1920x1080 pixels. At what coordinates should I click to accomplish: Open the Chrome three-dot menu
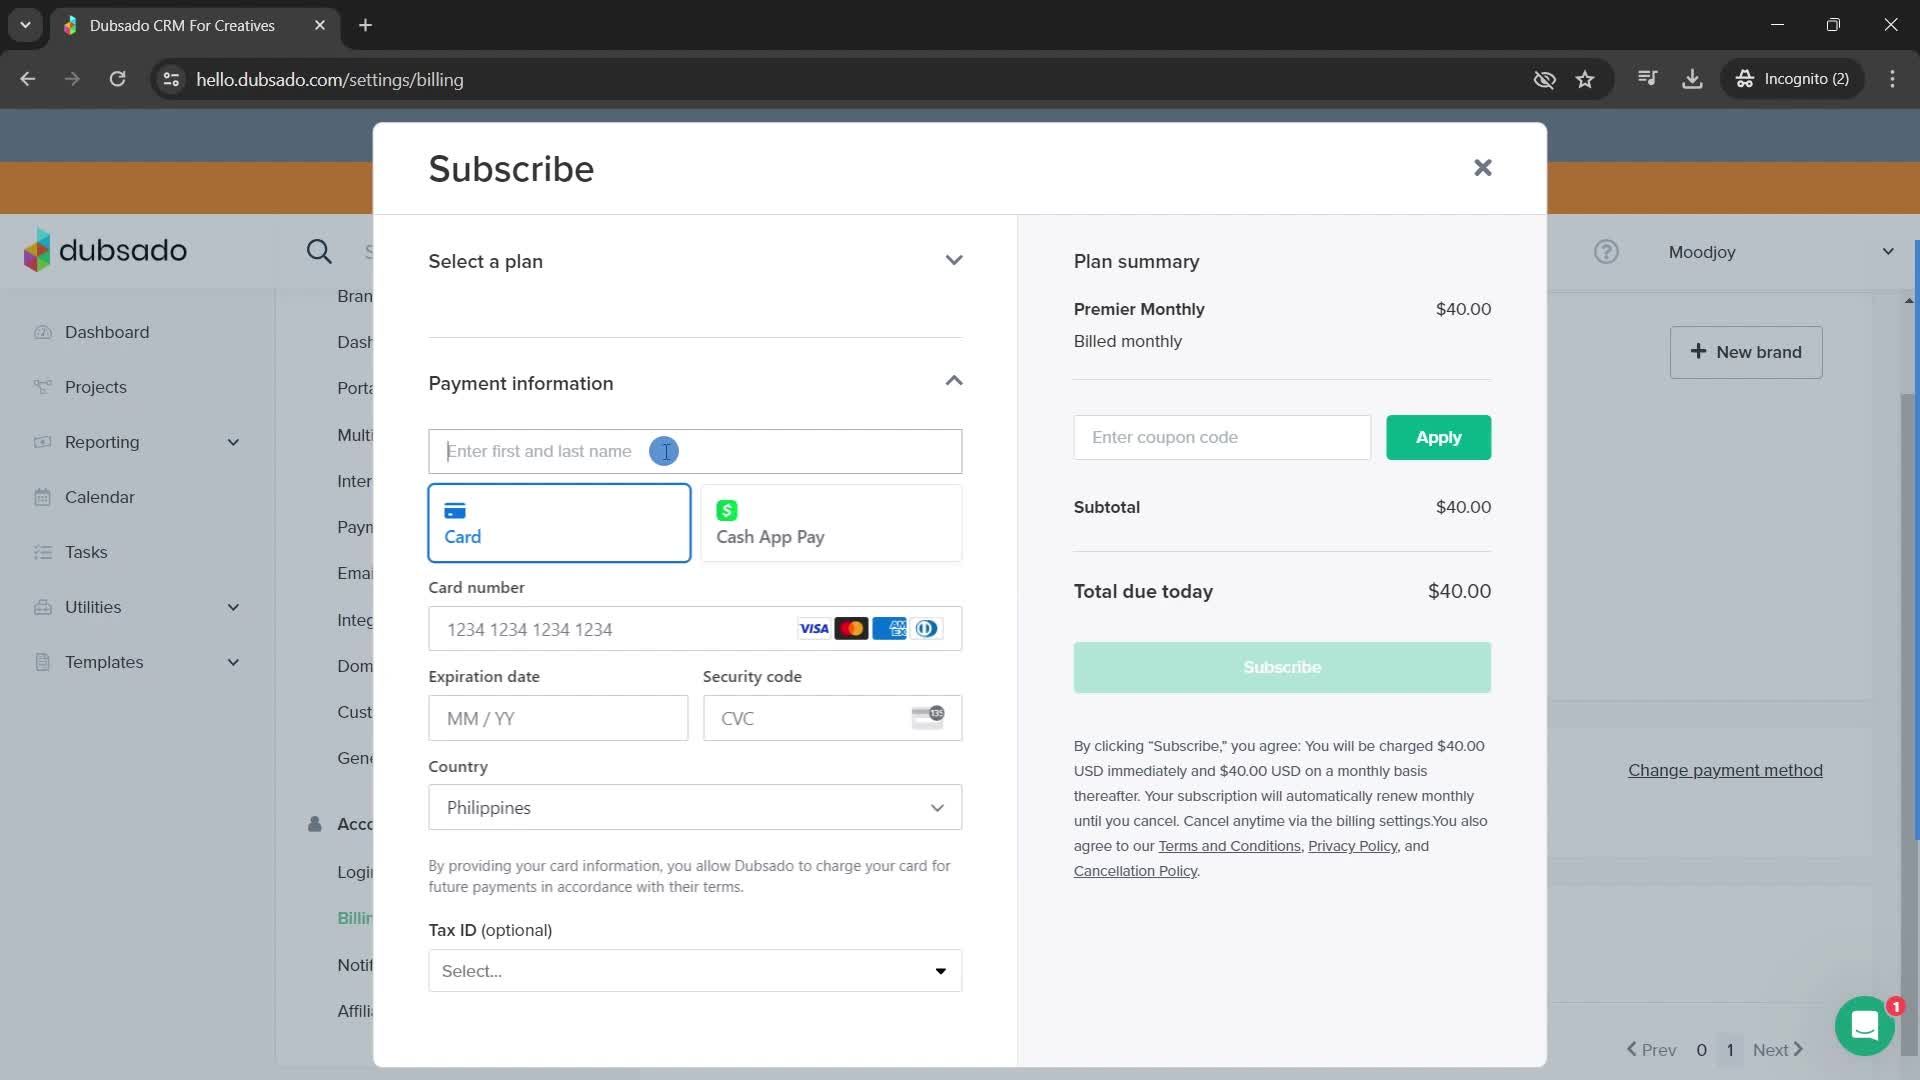pyautogui.click(x=1892, y=79)
